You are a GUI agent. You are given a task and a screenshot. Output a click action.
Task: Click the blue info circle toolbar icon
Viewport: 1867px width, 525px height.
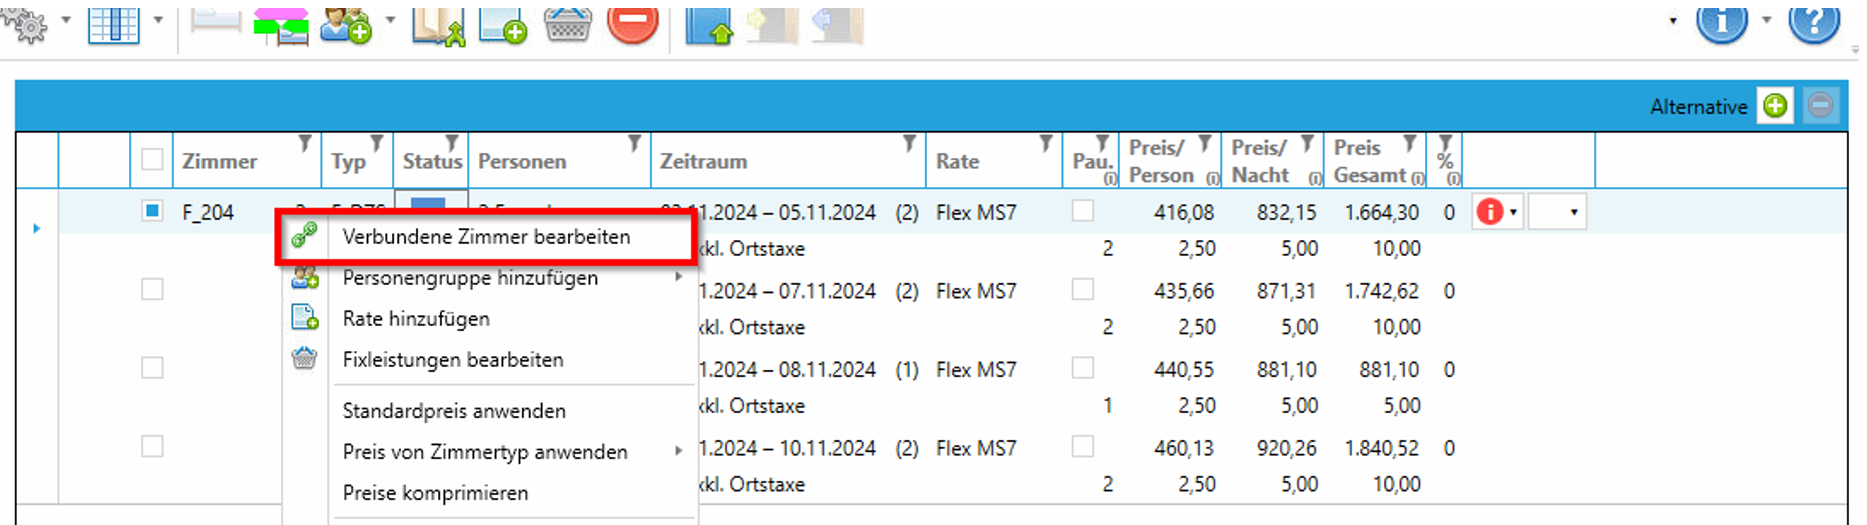(x=1721, y=22)
